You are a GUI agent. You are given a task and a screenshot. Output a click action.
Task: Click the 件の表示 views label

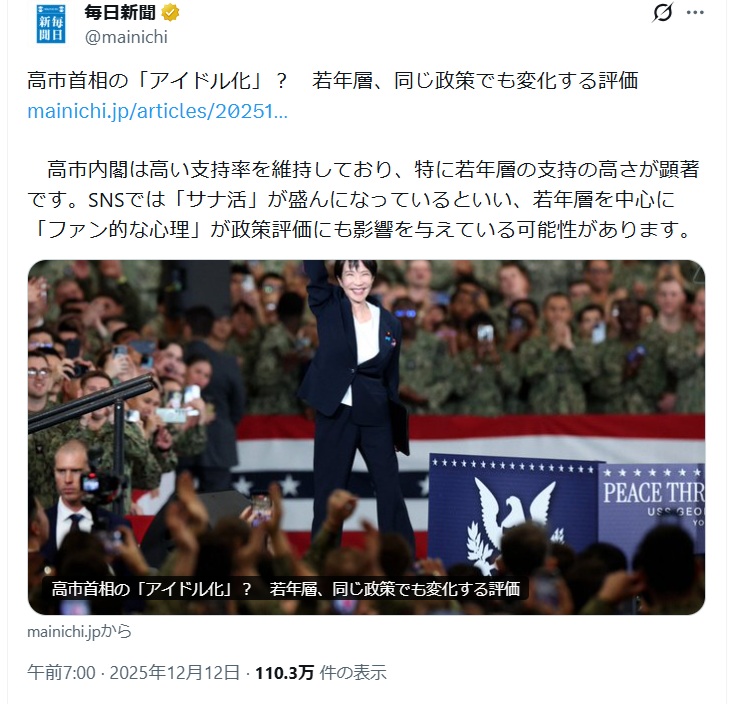(353, 672)
